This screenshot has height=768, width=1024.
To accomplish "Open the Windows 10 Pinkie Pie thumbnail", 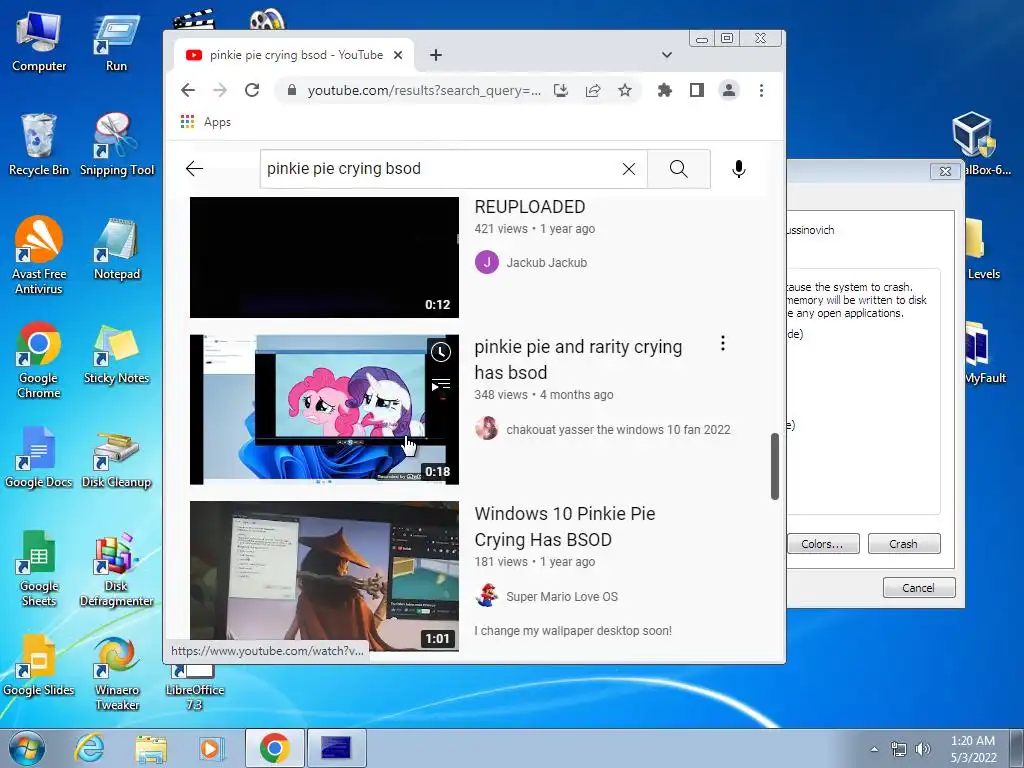I will pyautogui.click(x=324, y=576).
